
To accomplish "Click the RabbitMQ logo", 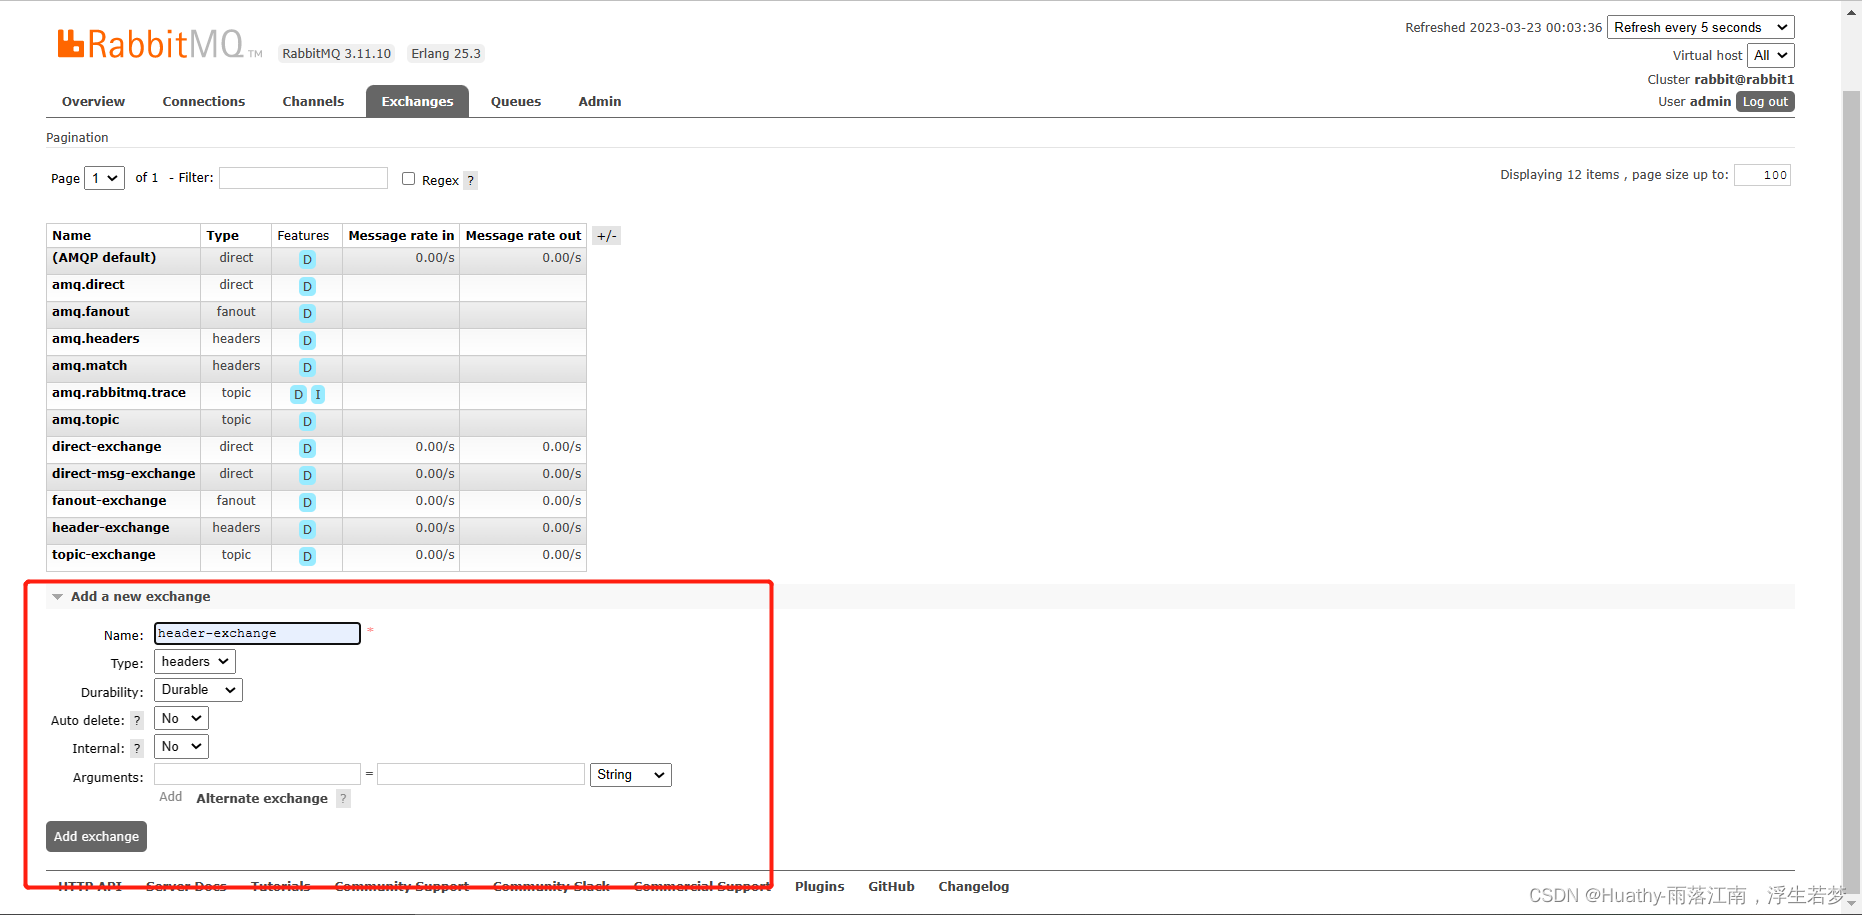I will (159, 44).
